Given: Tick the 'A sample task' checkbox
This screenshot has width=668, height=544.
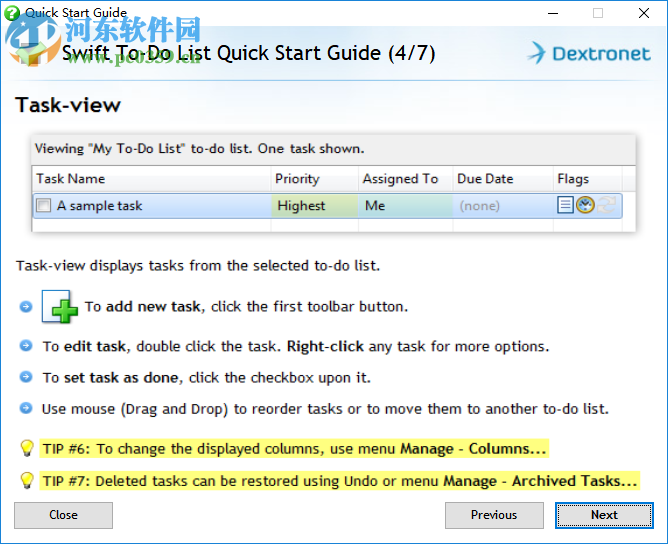Looking at the screenshot, I should (43, 205).
